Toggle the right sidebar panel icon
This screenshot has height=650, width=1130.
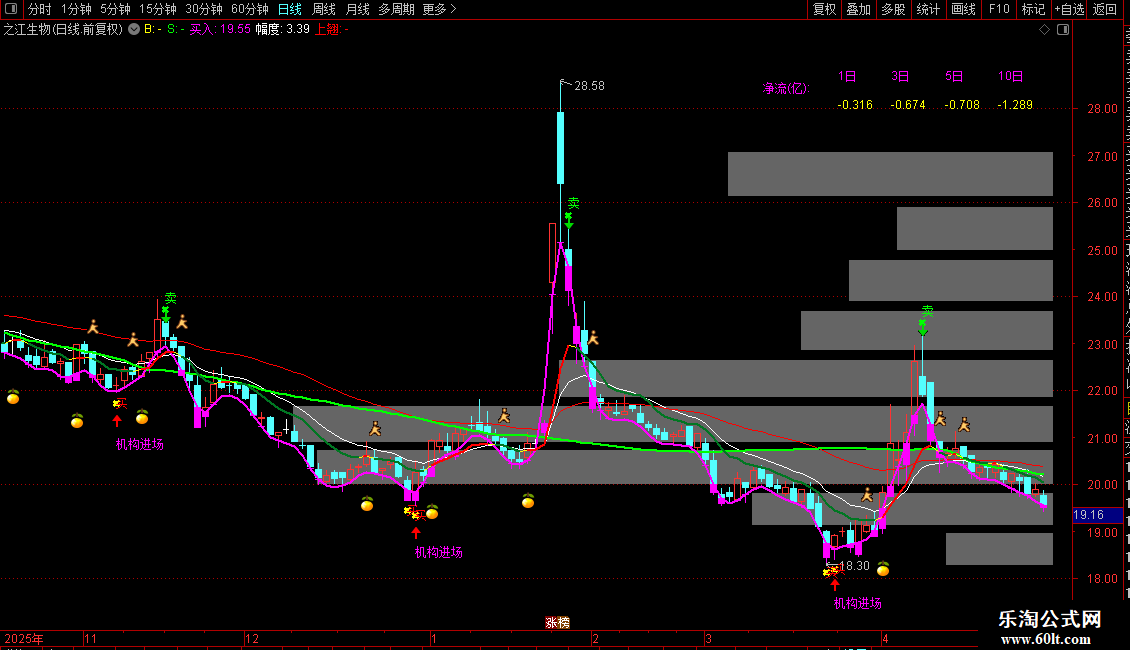coord(1063,30)
